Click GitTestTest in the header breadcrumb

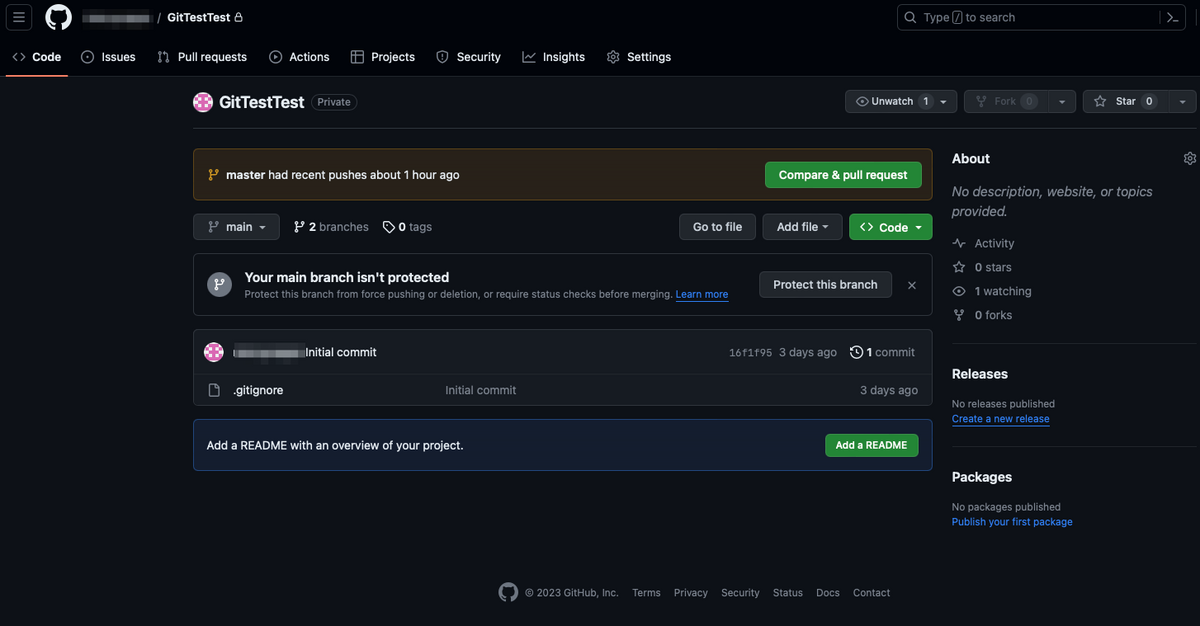pos(199,18)
